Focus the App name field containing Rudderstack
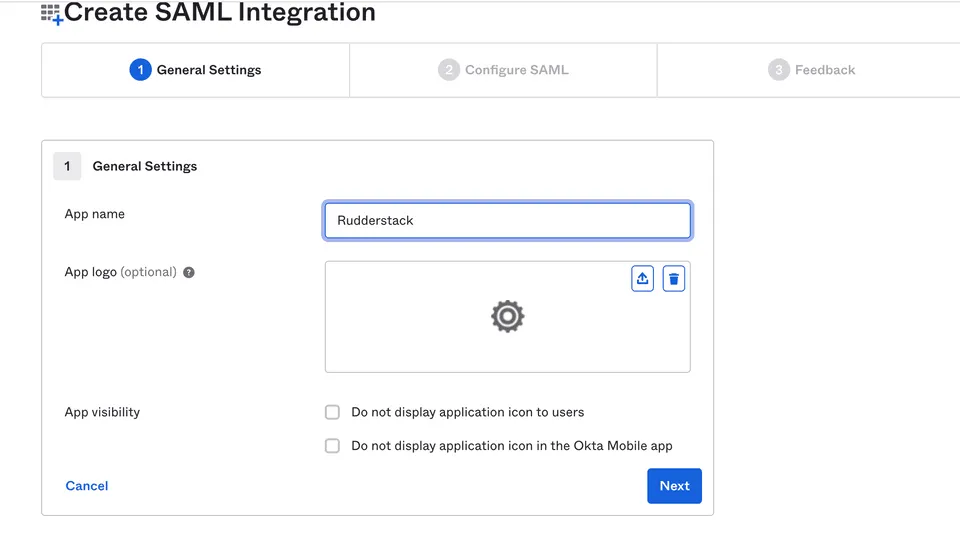 [508, 220]
